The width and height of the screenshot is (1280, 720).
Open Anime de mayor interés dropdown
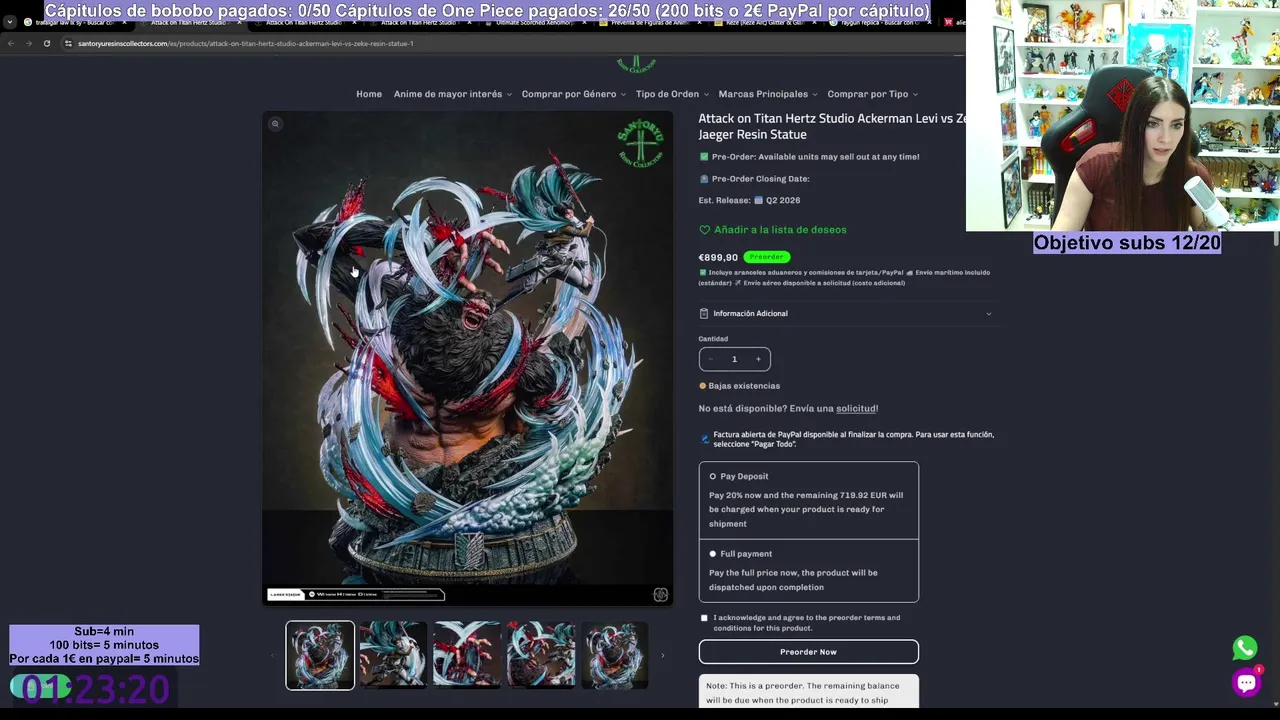tap(452, 94)
